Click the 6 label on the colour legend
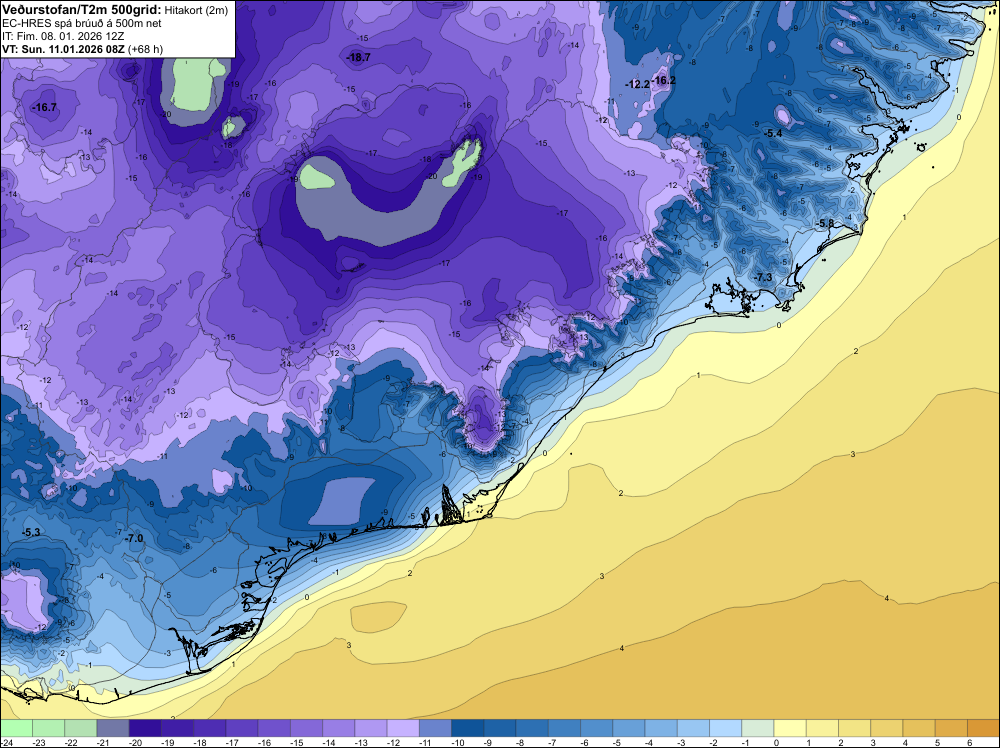 click(967, 742)
